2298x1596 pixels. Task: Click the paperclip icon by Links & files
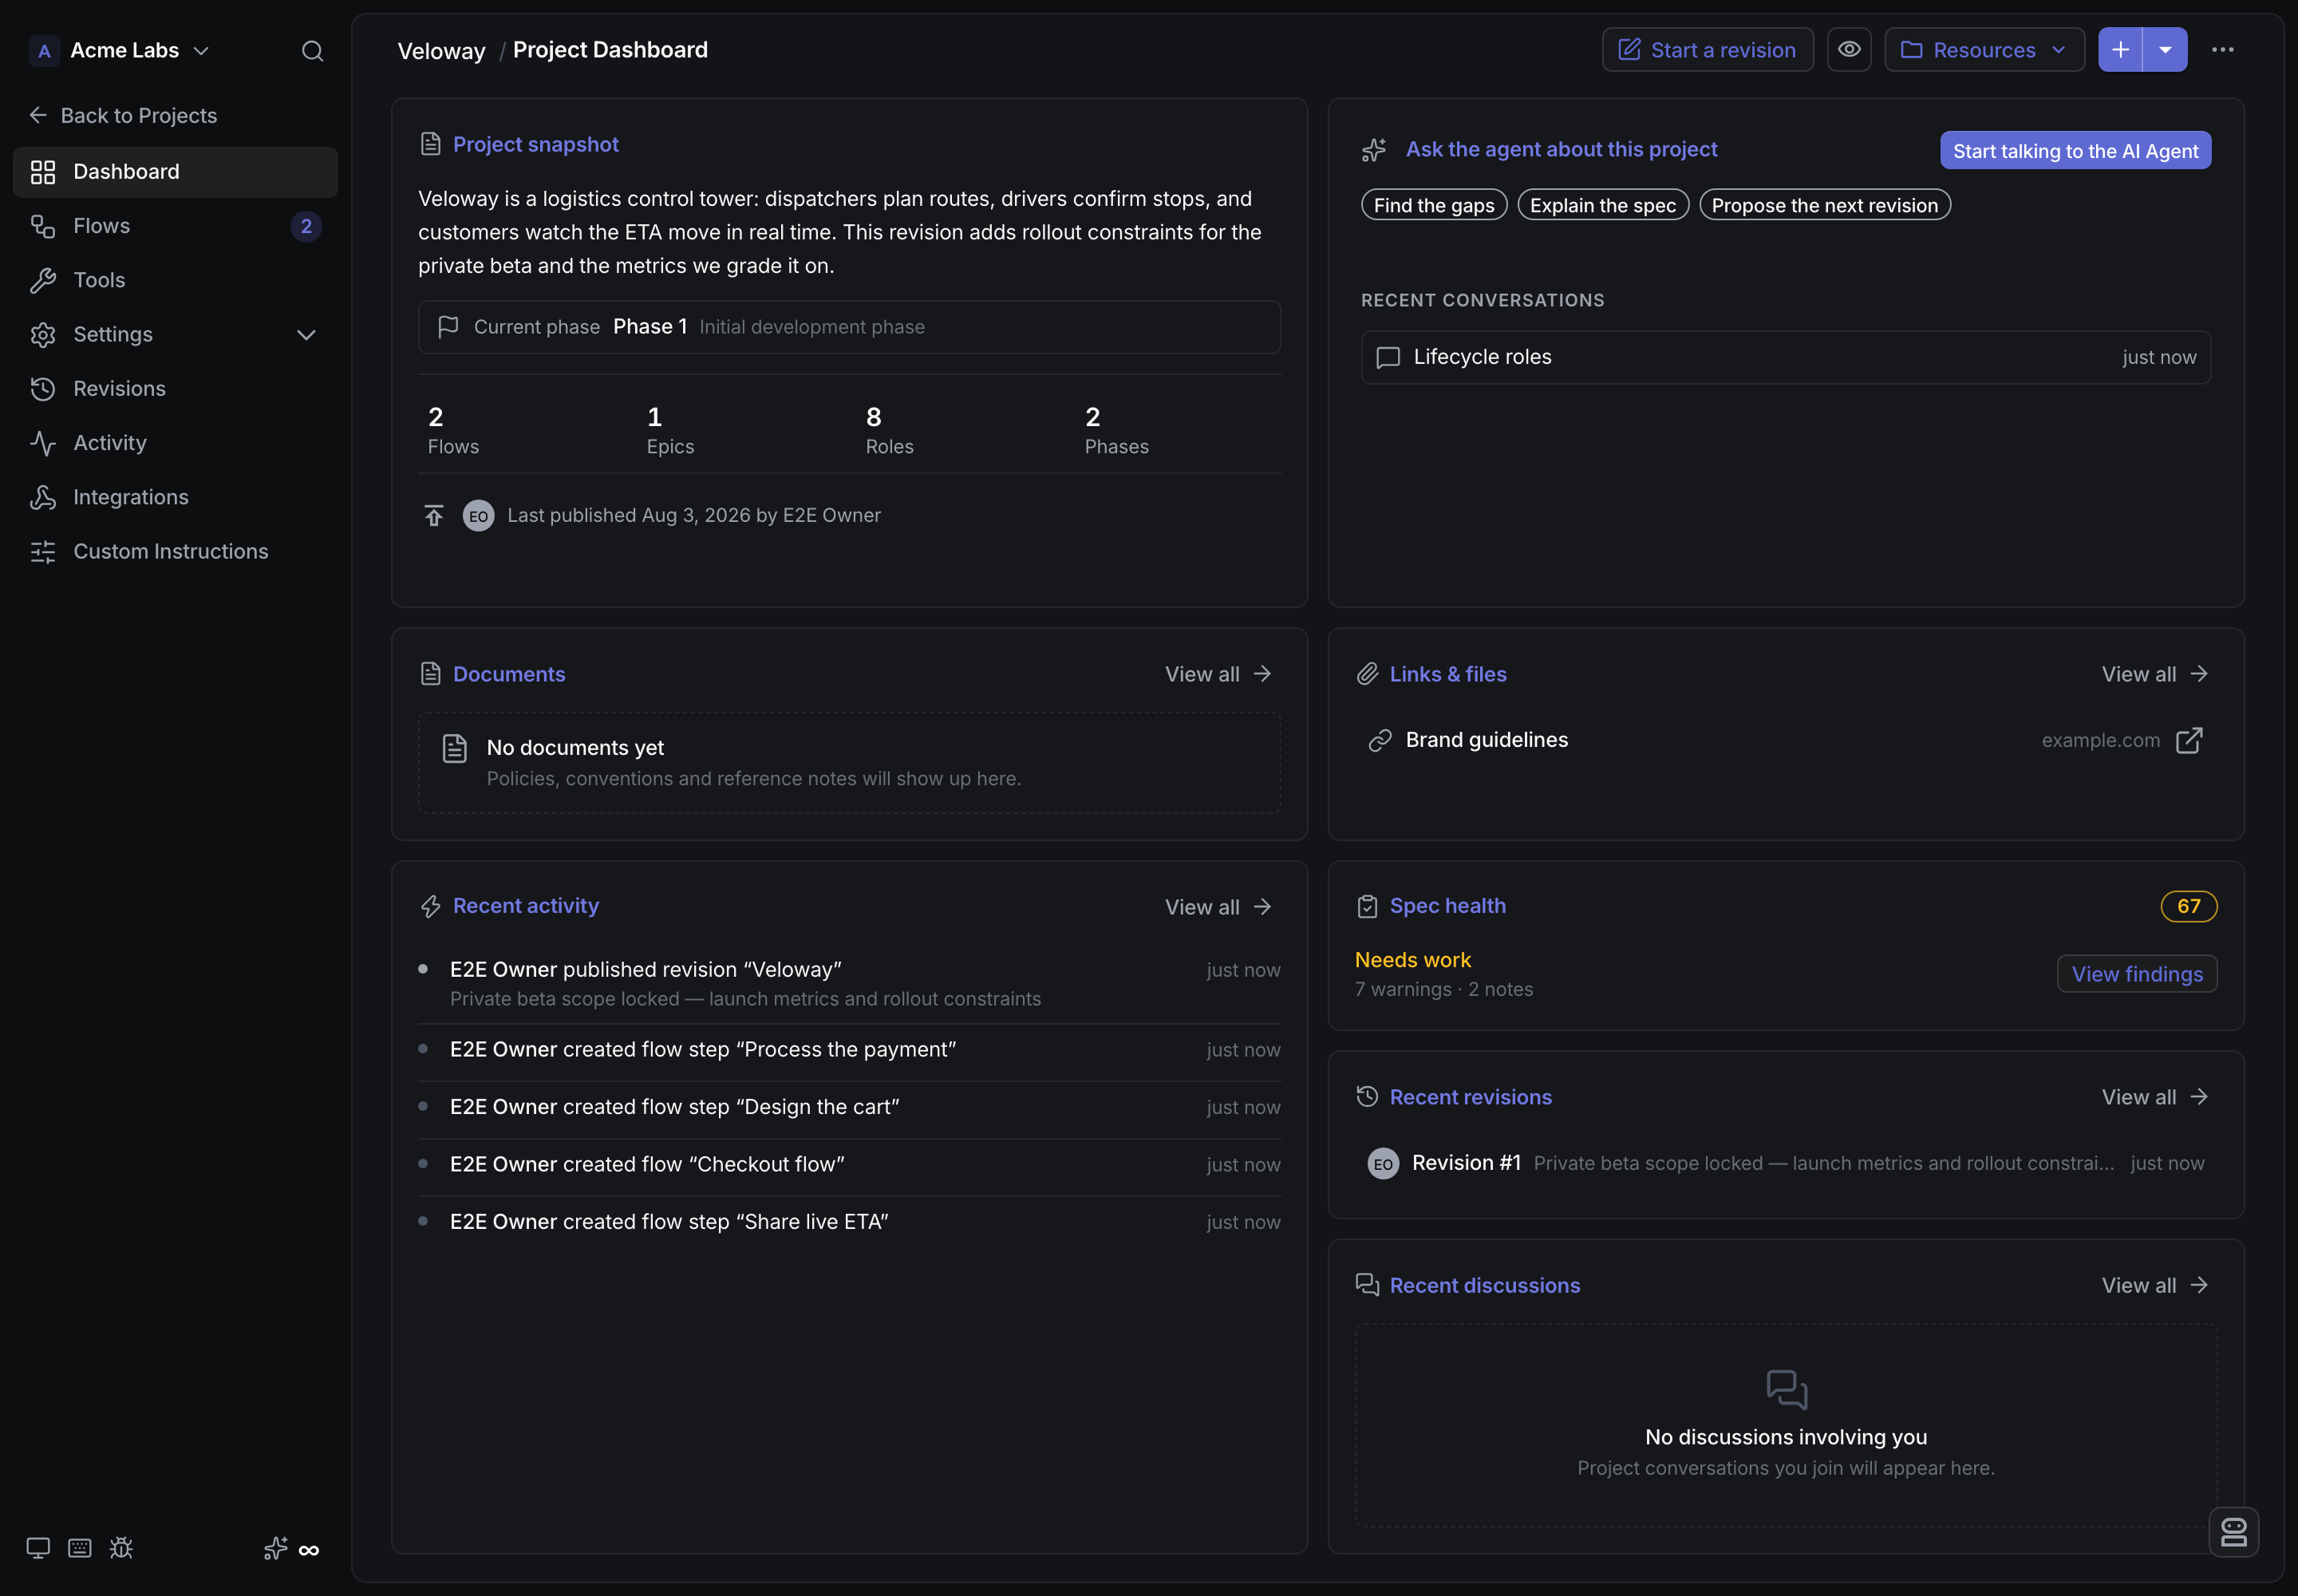pos(1367,674)
